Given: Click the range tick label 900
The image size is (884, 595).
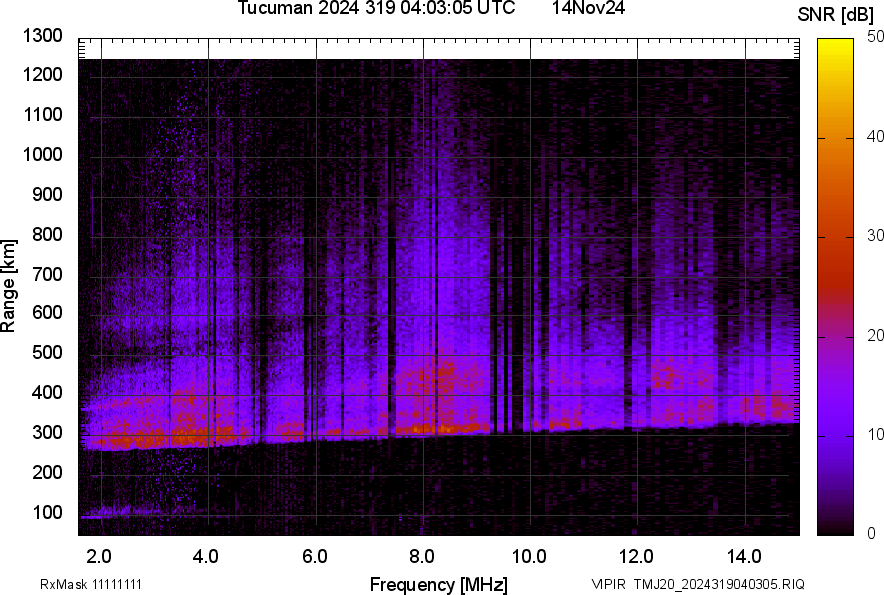Looking at the screenshot, I should pos(47,195).
